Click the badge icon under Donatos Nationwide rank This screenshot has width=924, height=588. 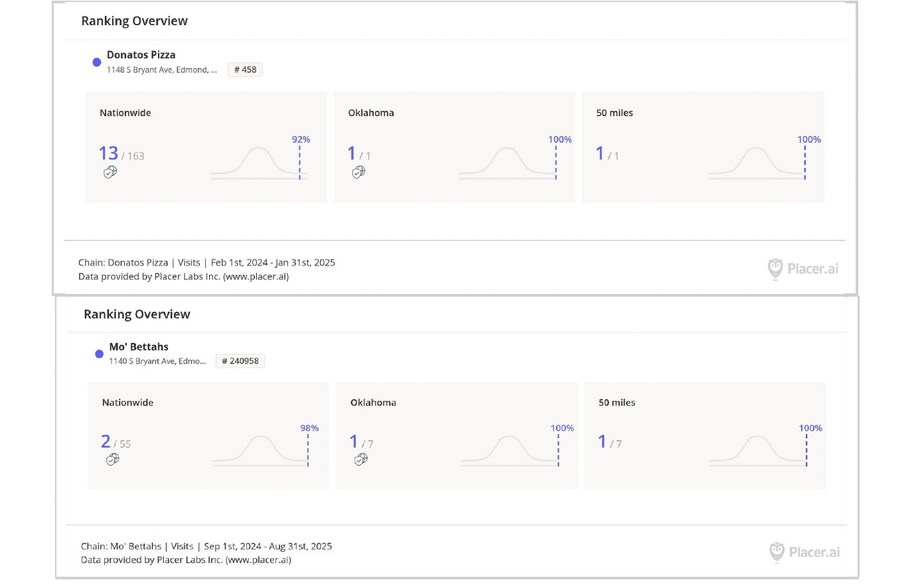pos(110,172)
